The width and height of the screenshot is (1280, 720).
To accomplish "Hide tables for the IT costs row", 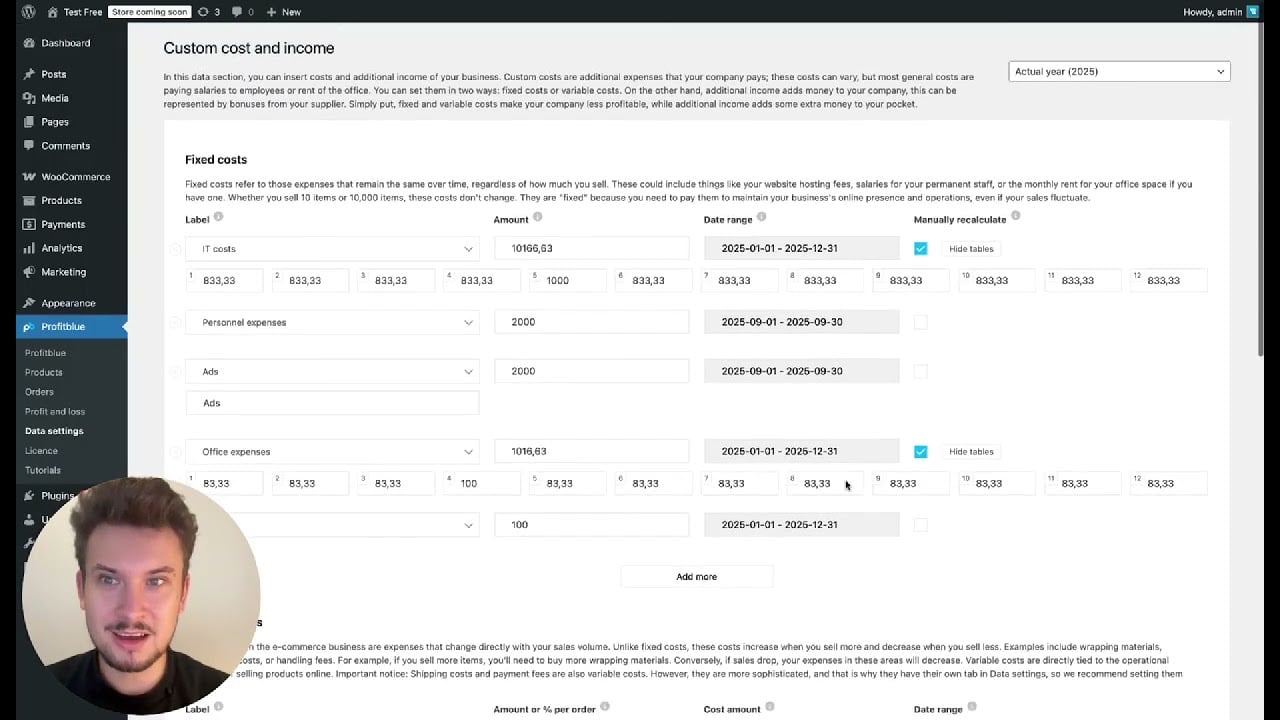I will point(971,248).
